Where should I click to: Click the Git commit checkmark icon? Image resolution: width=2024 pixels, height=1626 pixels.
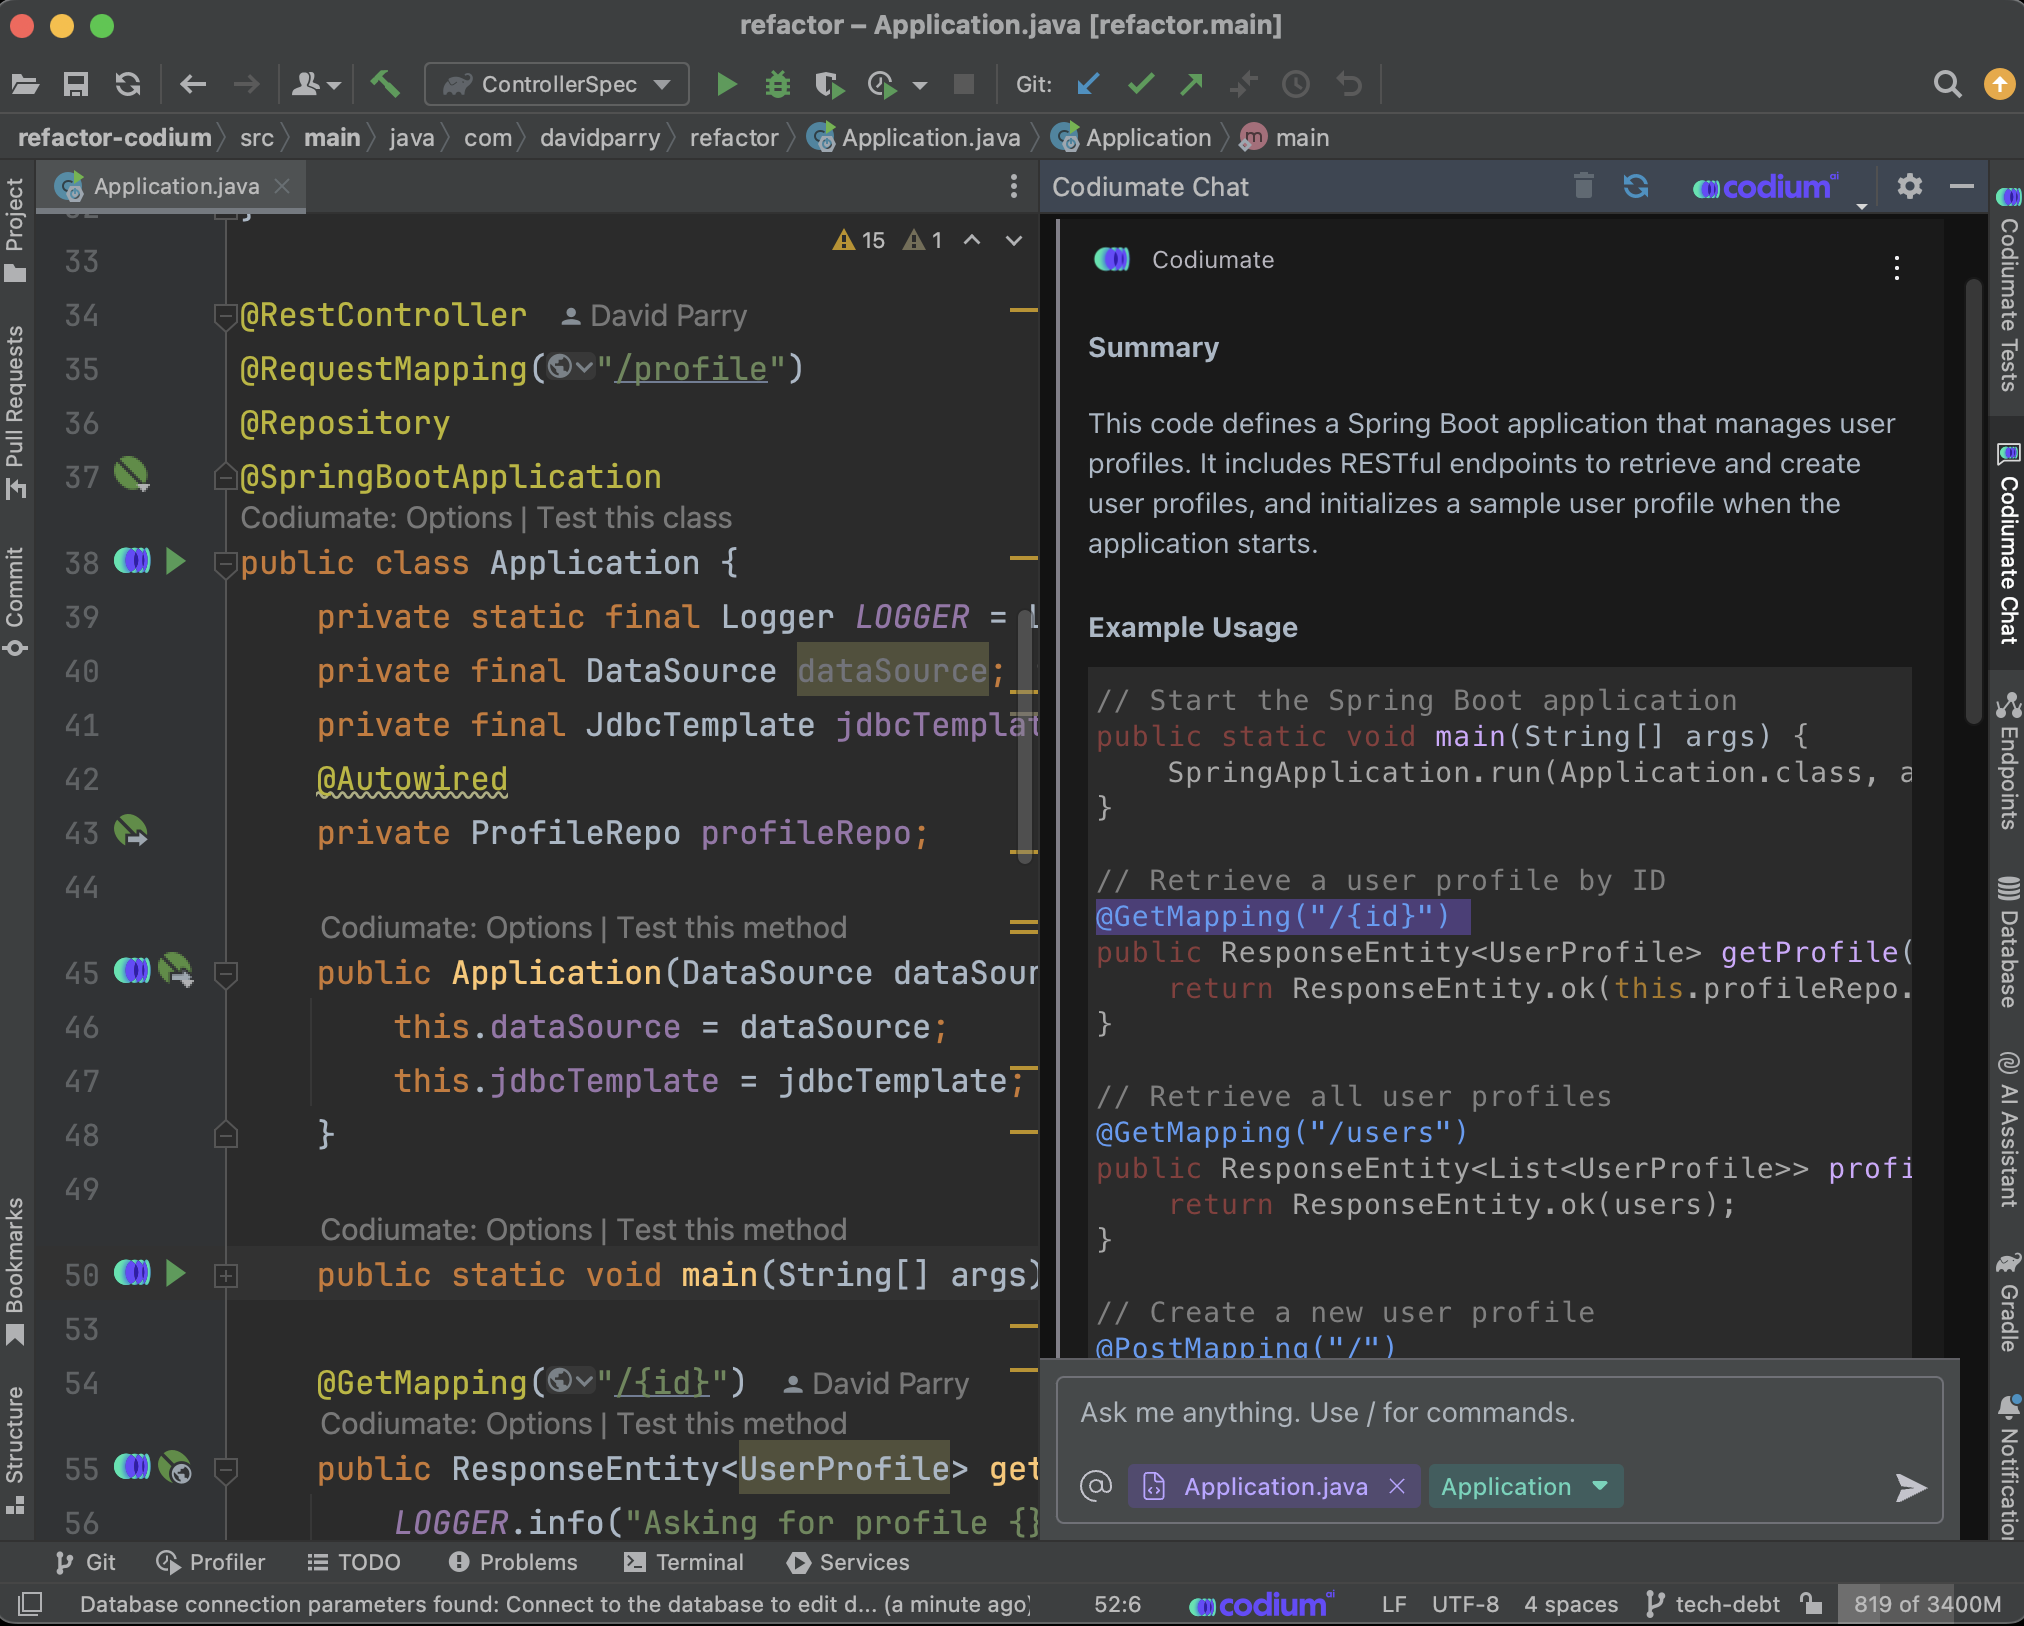[x=1141, y=84]
